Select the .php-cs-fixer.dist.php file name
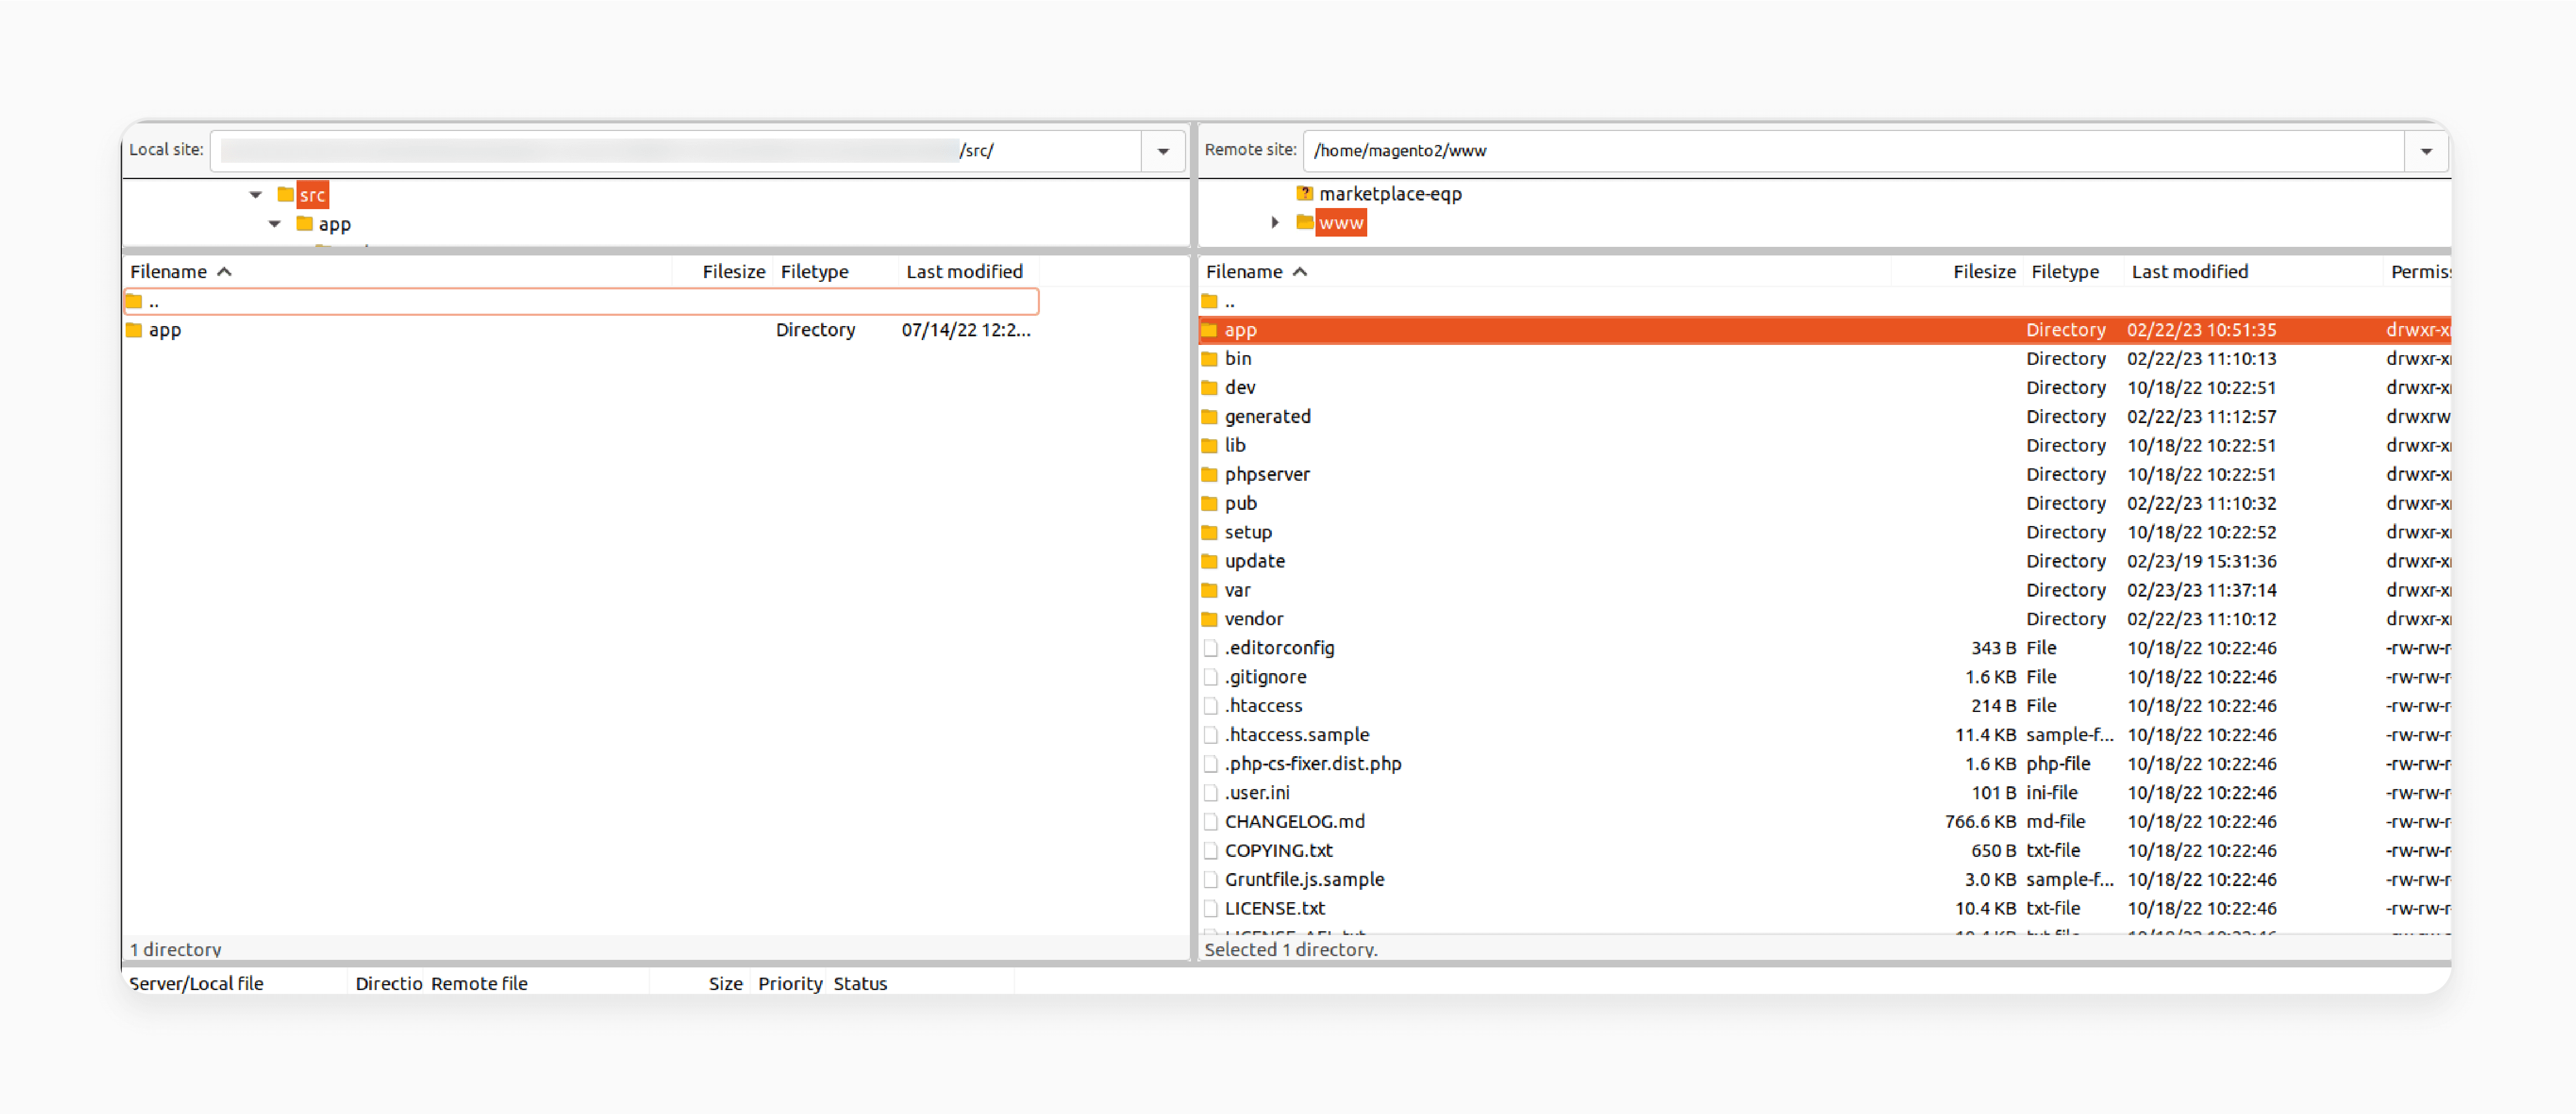 click(x=1313, y=765)
